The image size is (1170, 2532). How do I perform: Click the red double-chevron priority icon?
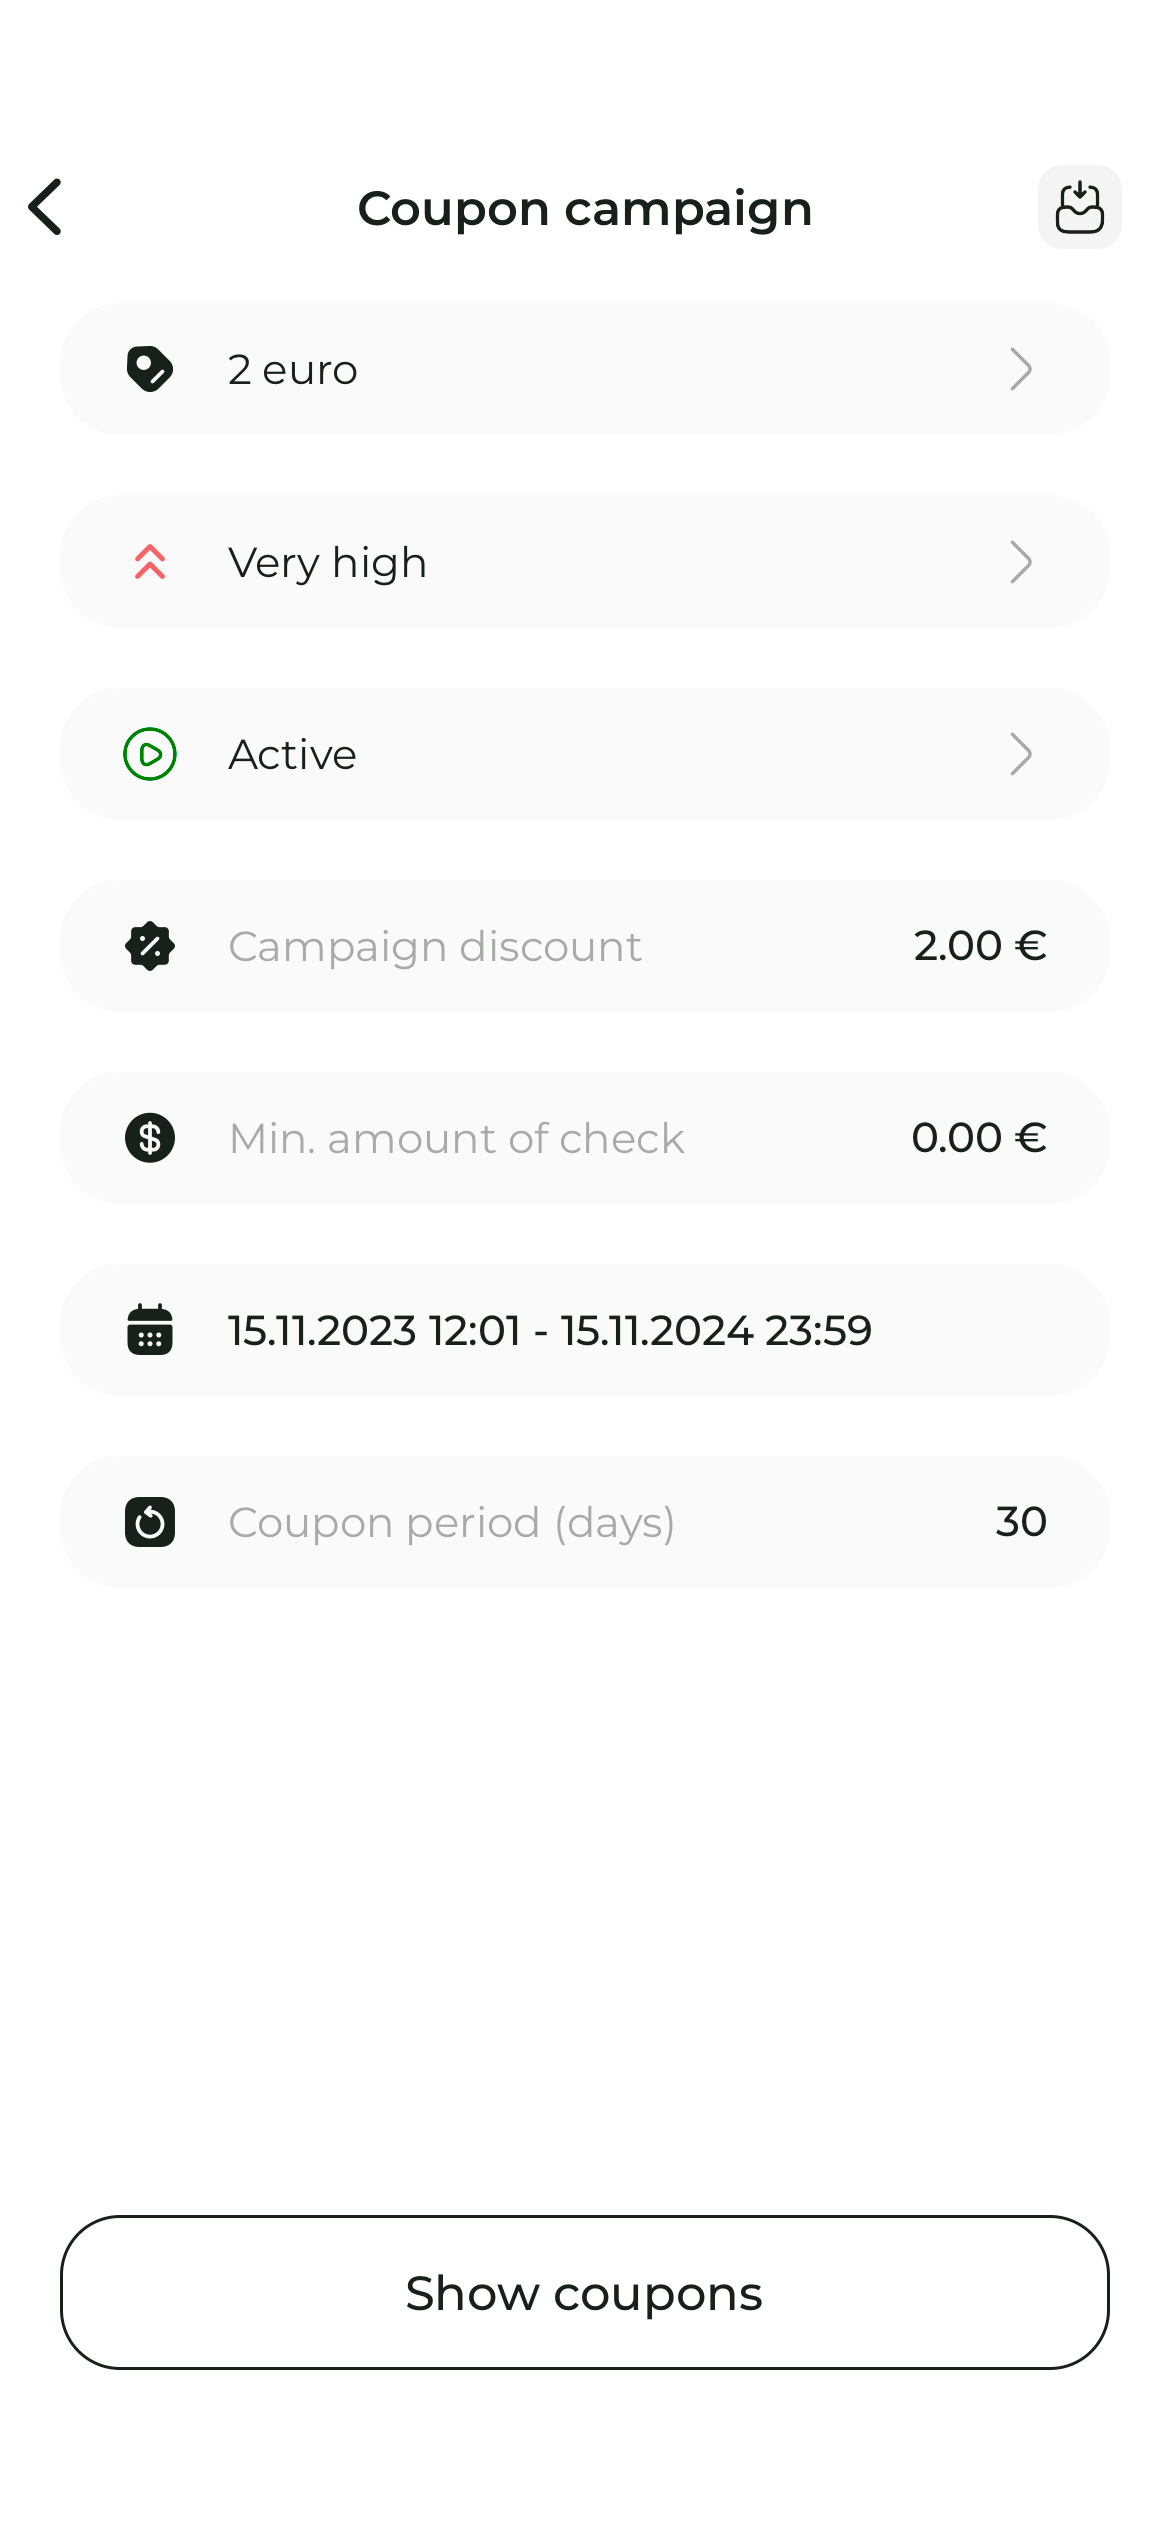150,562
